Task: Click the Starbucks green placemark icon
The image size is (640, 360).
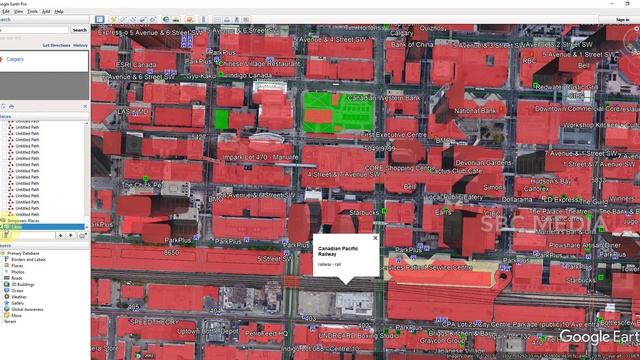Action: click(x=384, y=211)
